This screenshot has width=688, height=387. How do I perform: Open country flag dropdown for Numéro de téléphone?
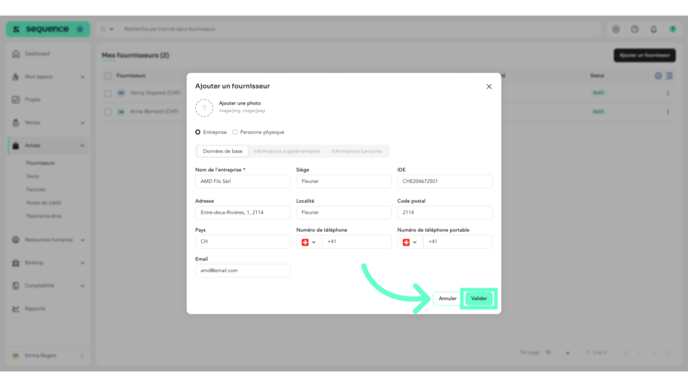pos(309,242)
